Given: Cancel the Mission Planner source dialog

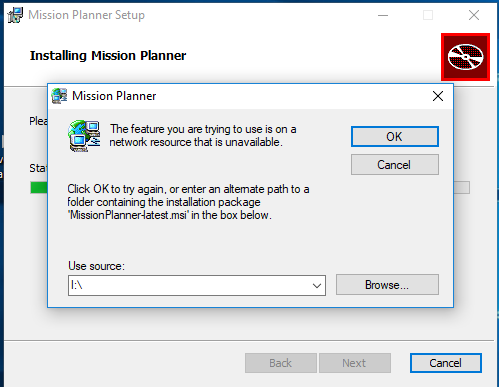Looking at the screenshot, I should 395,164.
